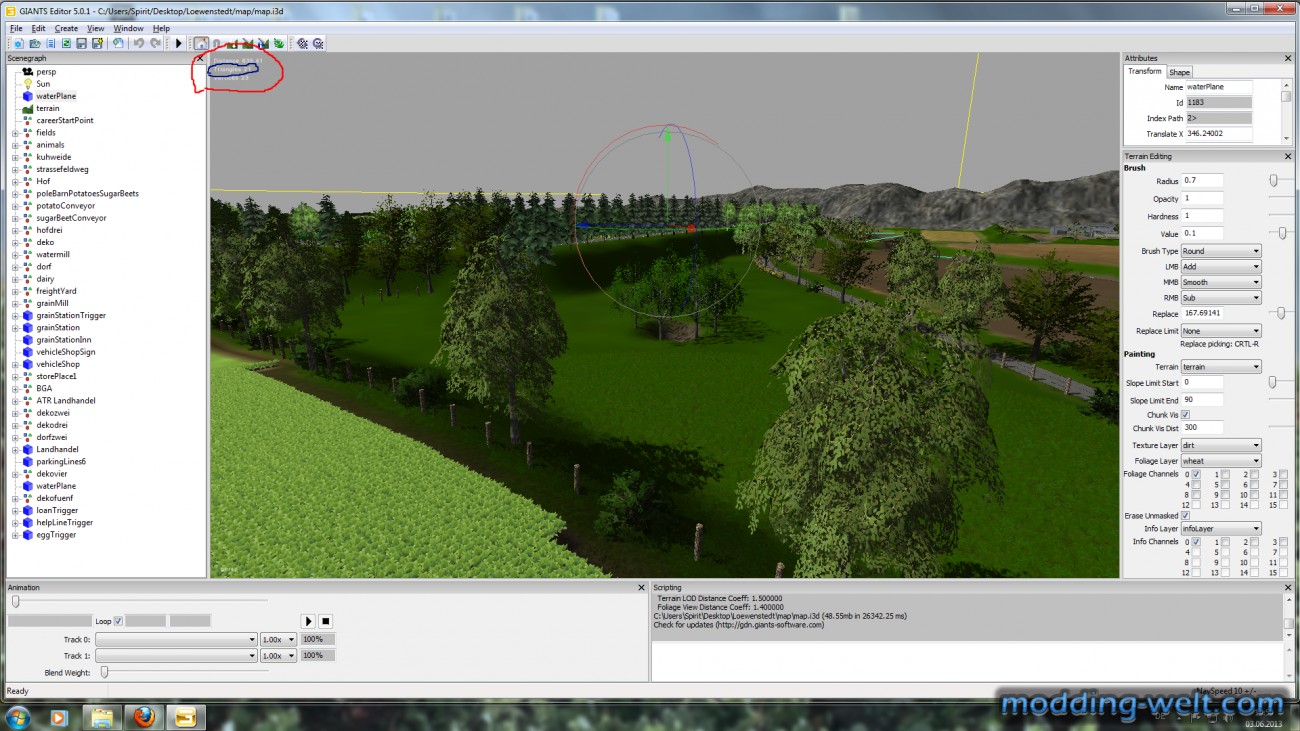Click the animation play button
The image size is (1300, 731).
pyautogui.click(x=309, y=621)
